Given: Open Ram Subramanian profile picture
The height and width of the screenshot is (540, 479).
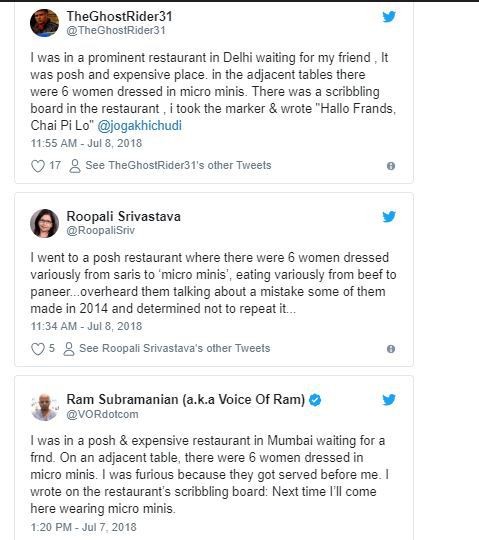Looking at the screenshot, I should tap(44, 407).
